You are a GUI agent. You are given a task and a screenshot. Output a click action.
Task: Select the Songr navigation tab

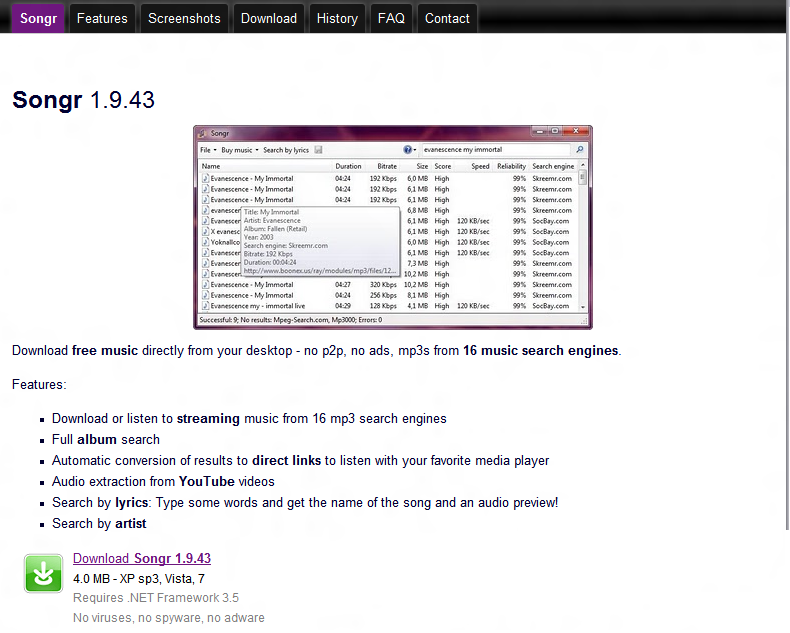point(38,19)
